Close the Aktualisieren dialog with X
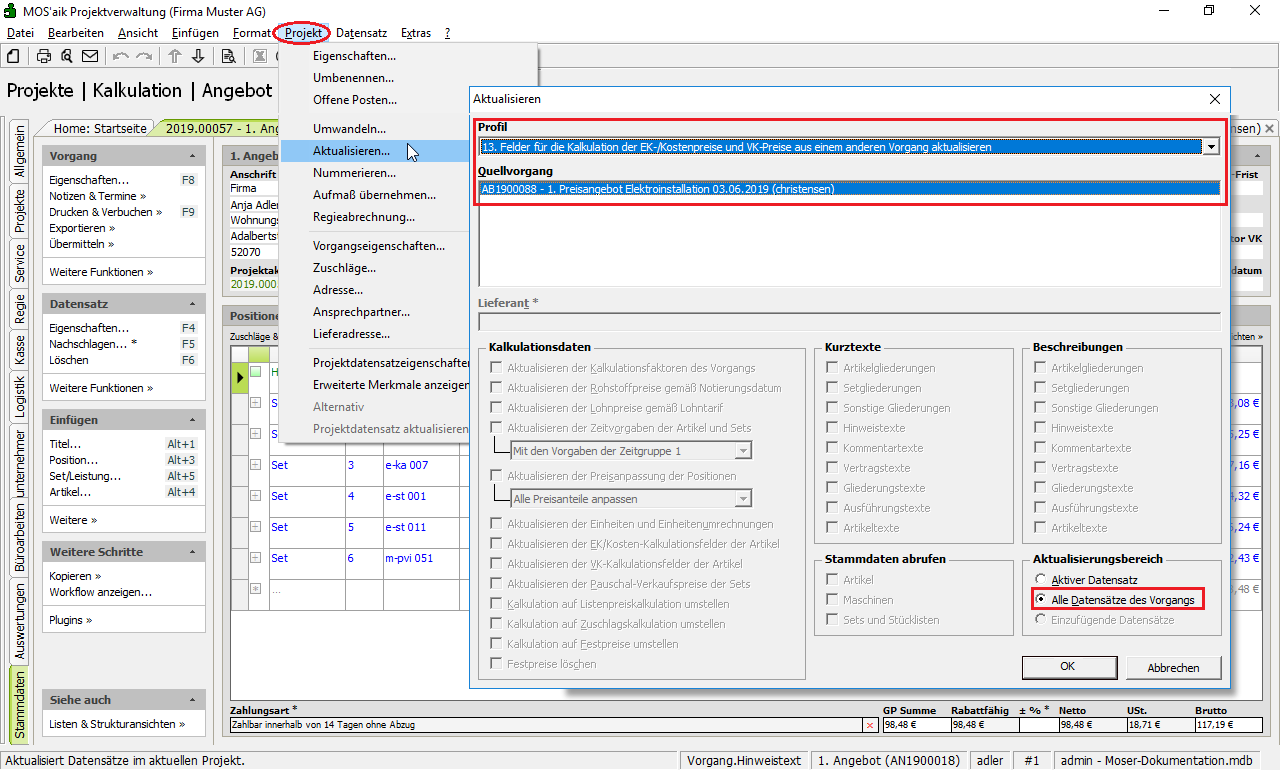Screen dimensions: 1280x770 1215,99
